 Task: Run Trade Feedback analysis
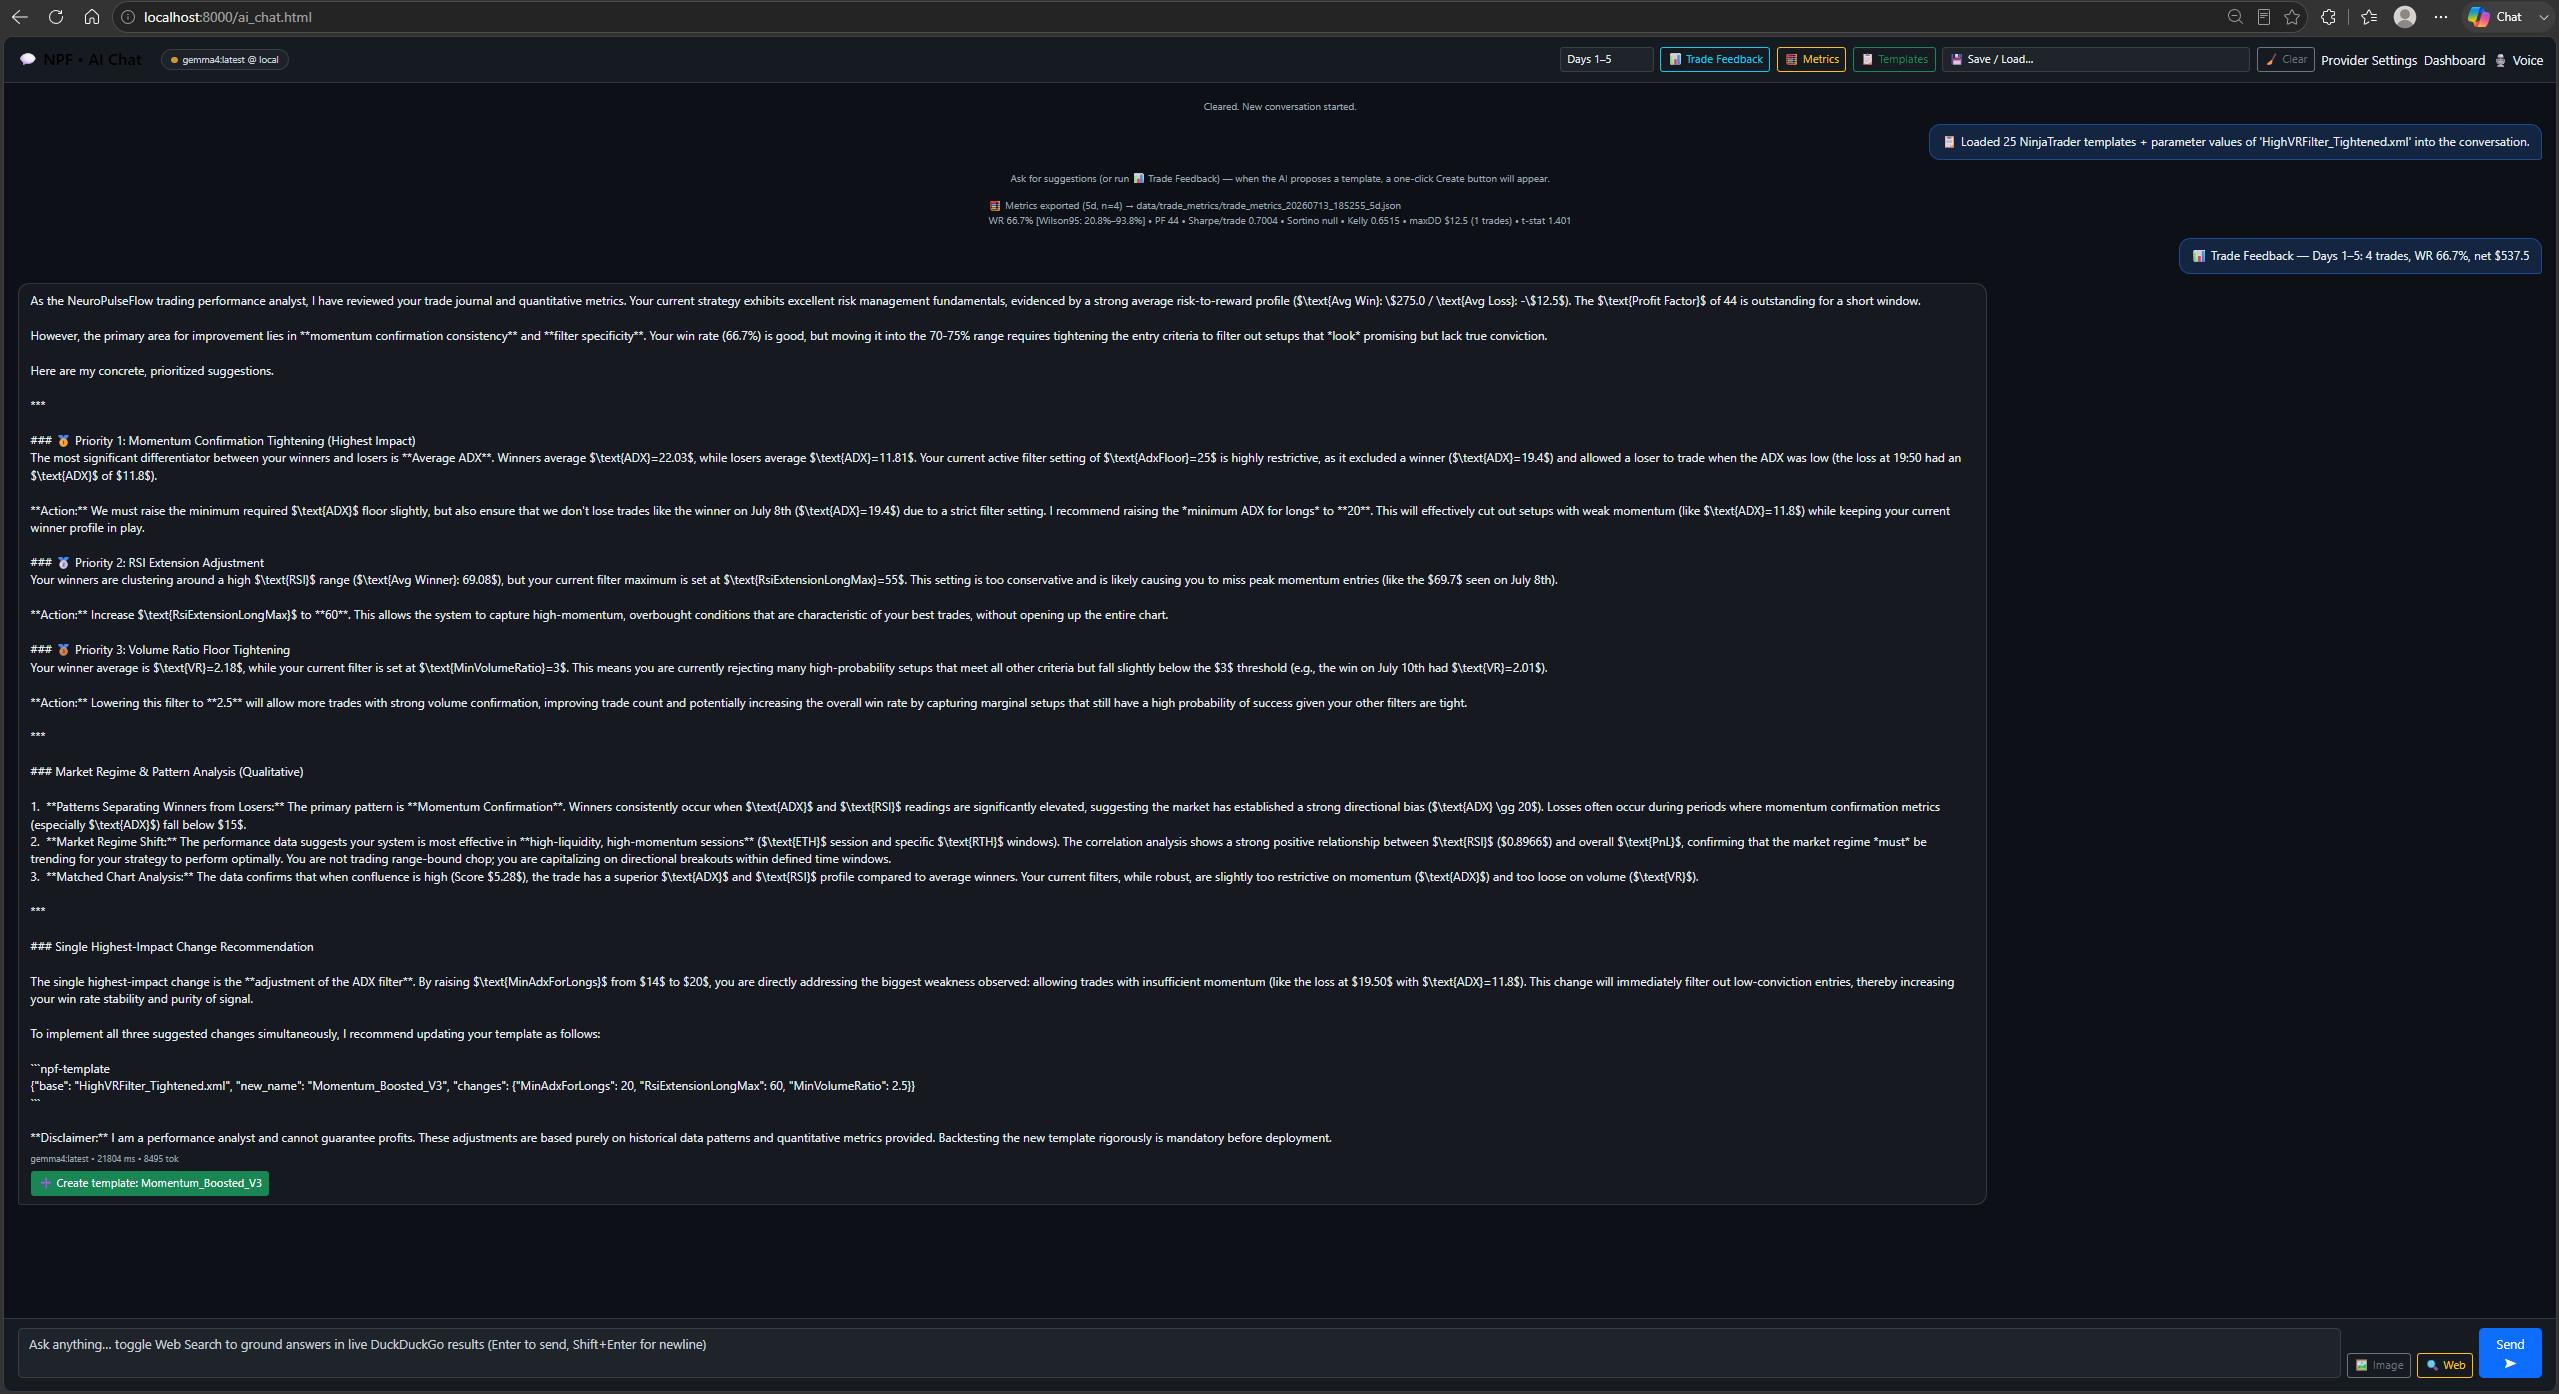coord(1715,59)
